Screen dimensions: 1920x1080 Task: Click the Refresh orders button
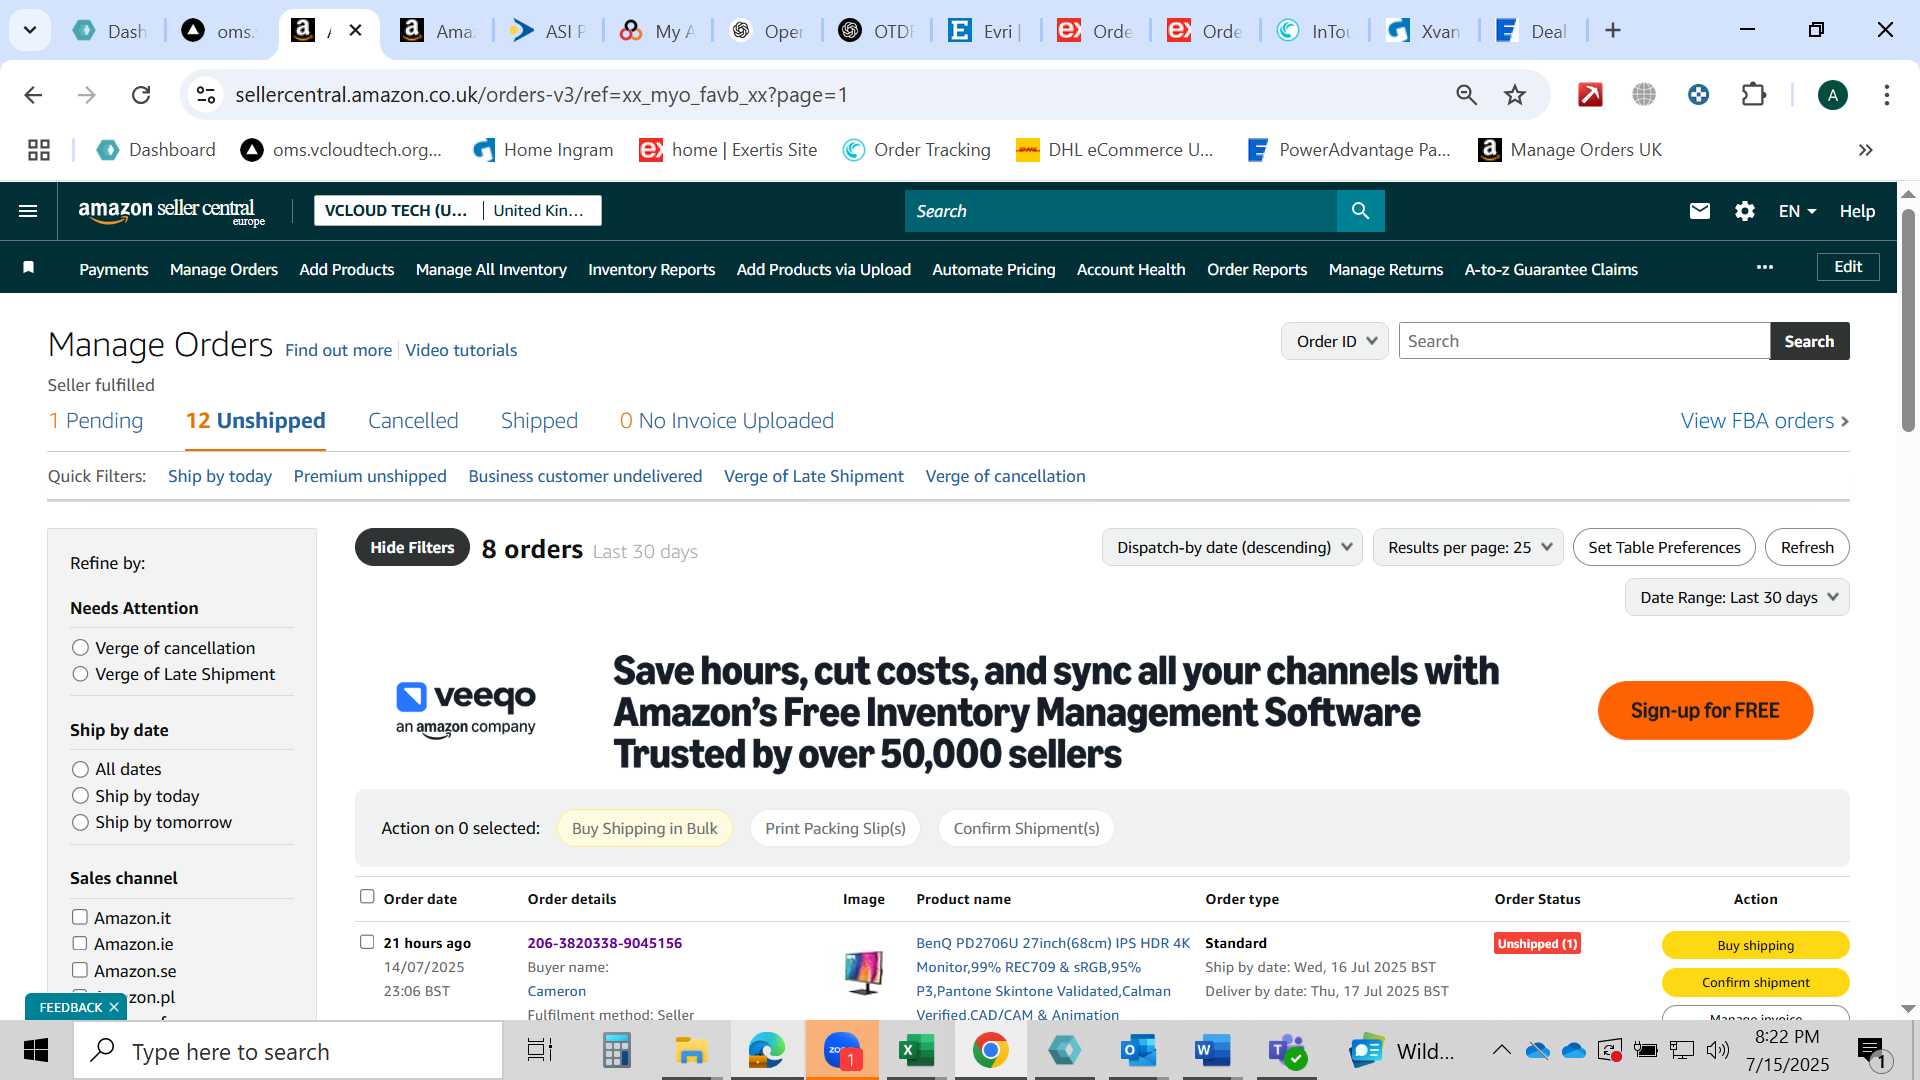tap(1807, 547)
